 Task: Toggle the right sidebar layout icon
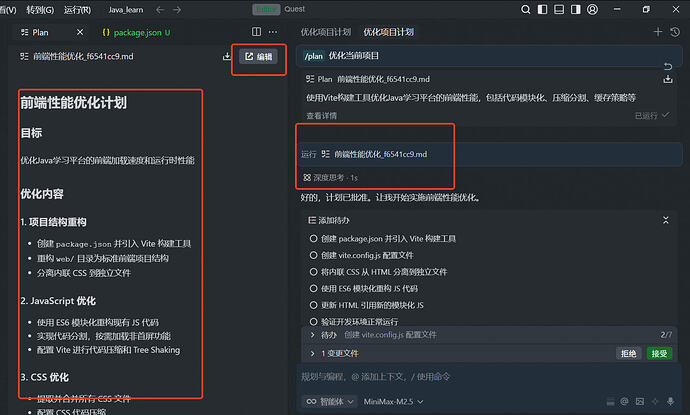click(576, 9)
